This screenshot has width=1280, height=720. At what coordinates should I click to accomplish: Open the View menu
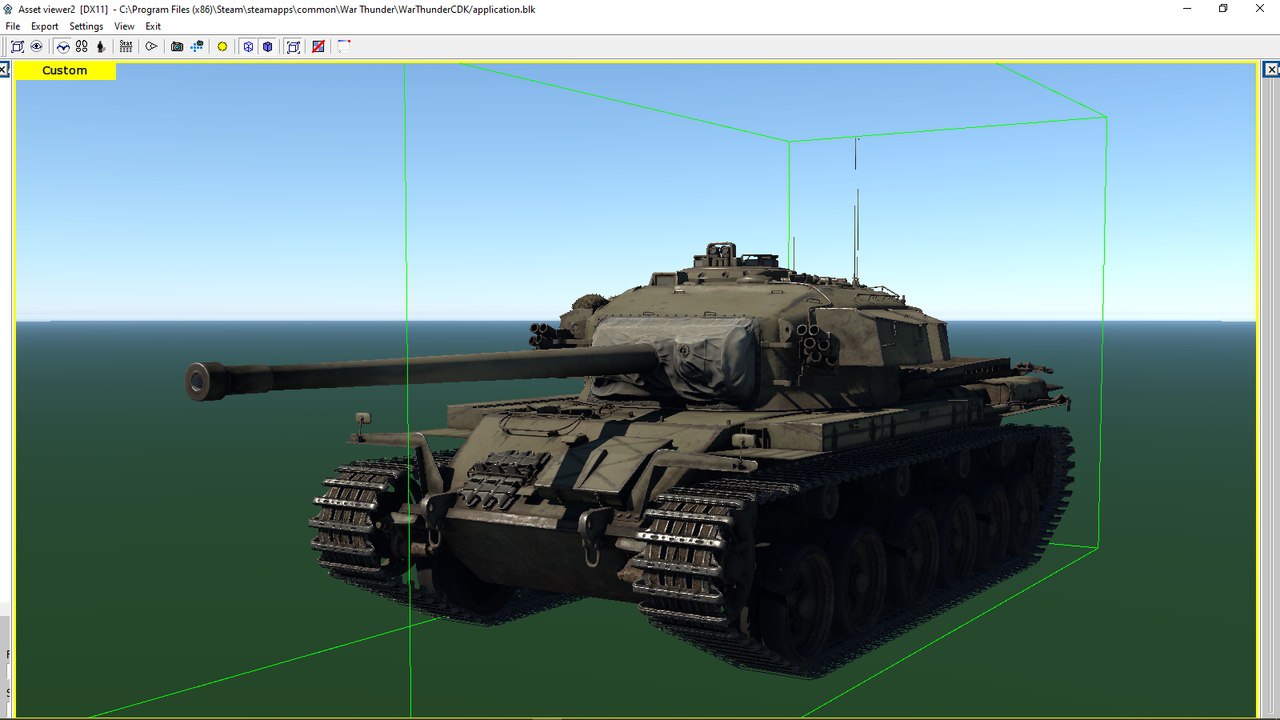click(124, 26)
